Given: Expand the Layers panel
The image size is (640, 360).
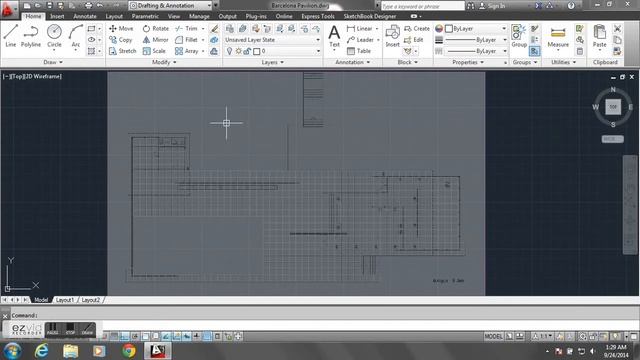Looking at the screenshot, I should (x=273, y=62).
